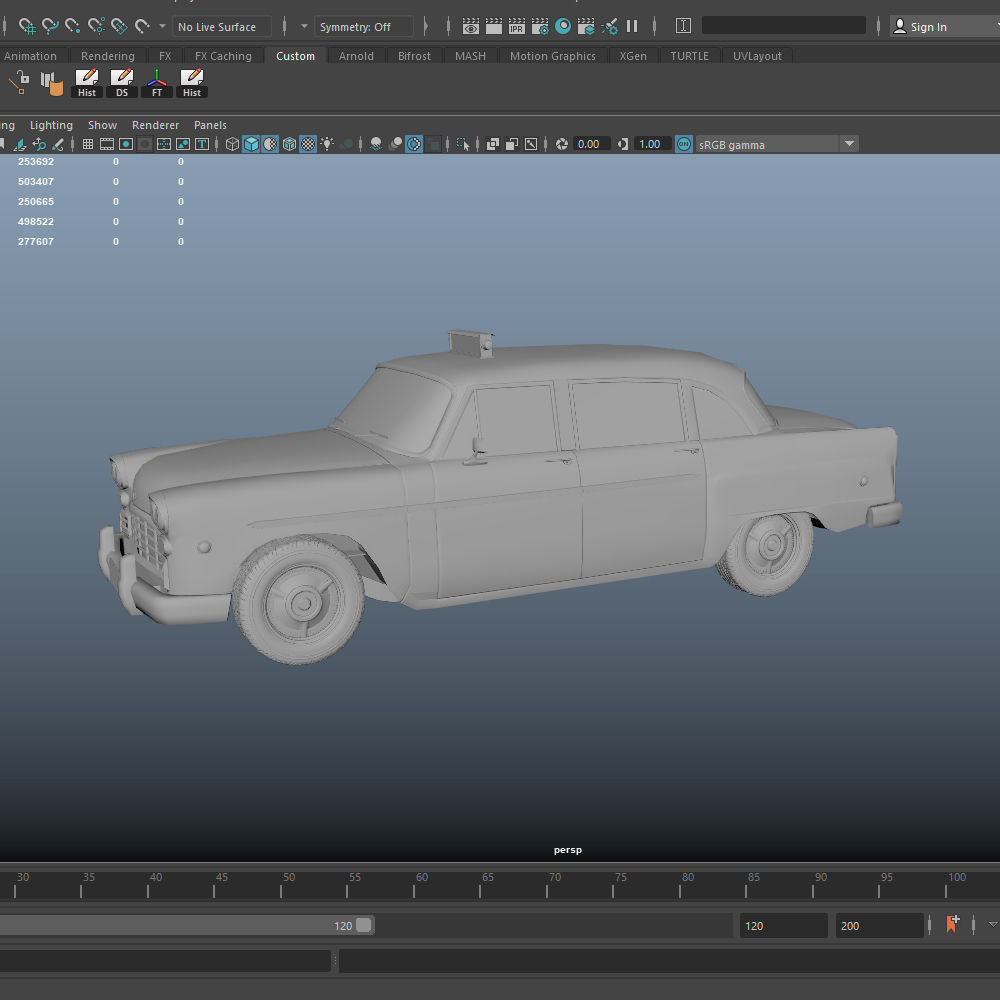The image size is (1000, 1000).
Task: Expand the symmetry options arrow
Action: pos(304,26)
